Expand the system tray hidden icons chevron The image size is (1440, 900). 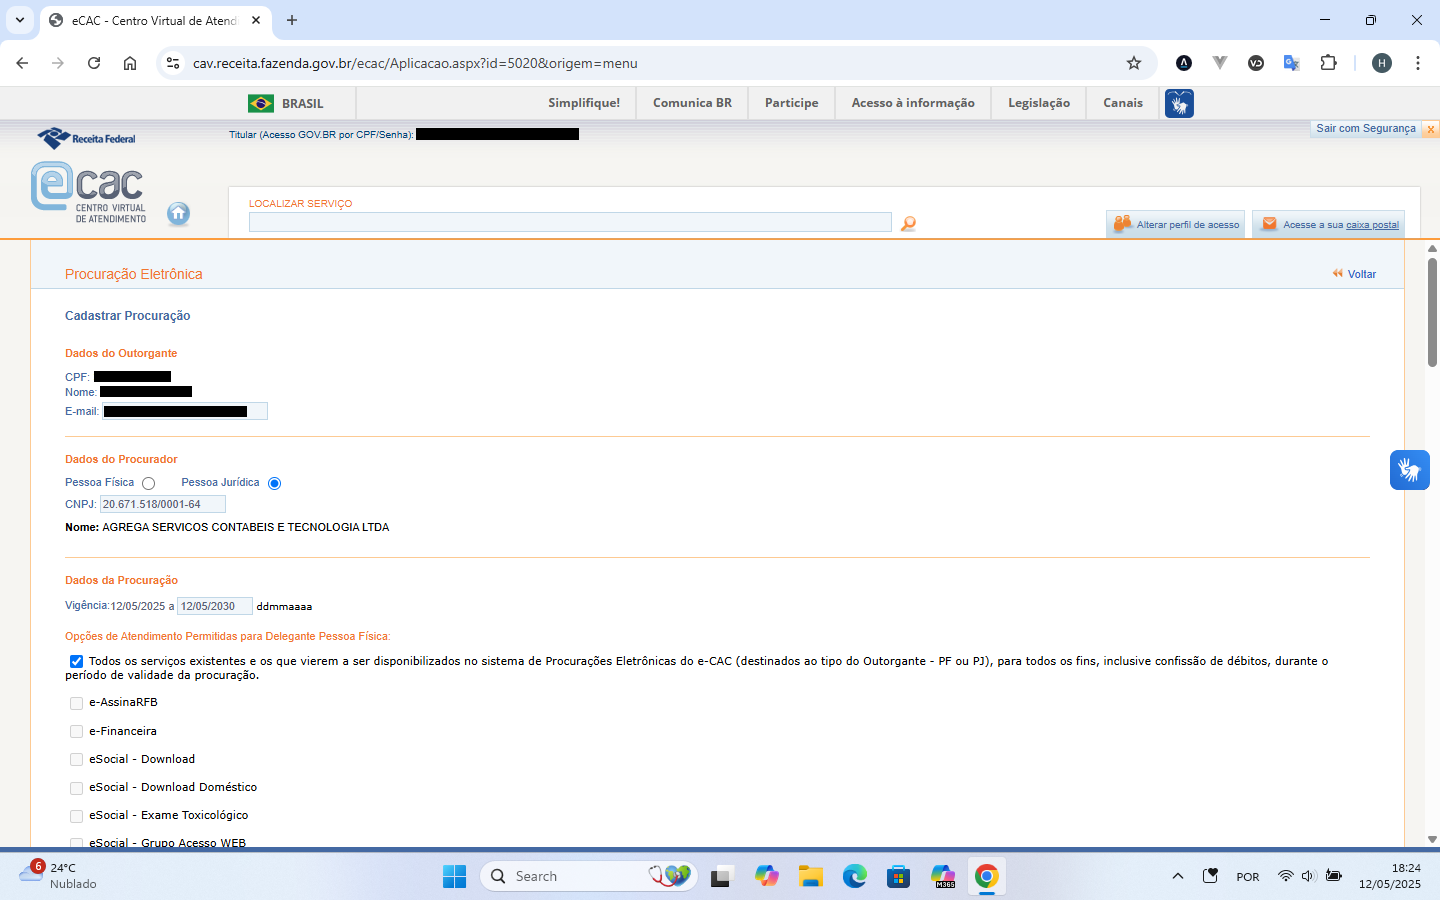coord(1178,877)
